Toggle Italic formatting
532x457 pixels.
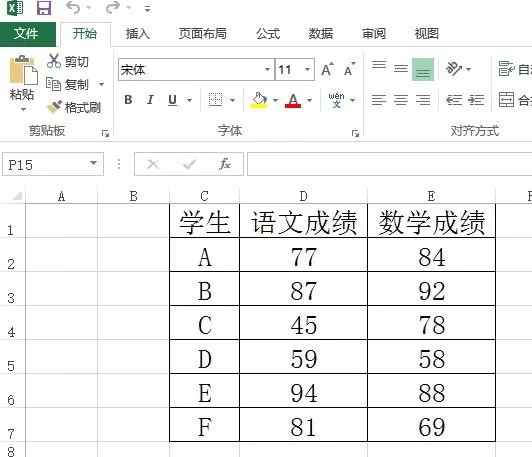tap(150, 100)
